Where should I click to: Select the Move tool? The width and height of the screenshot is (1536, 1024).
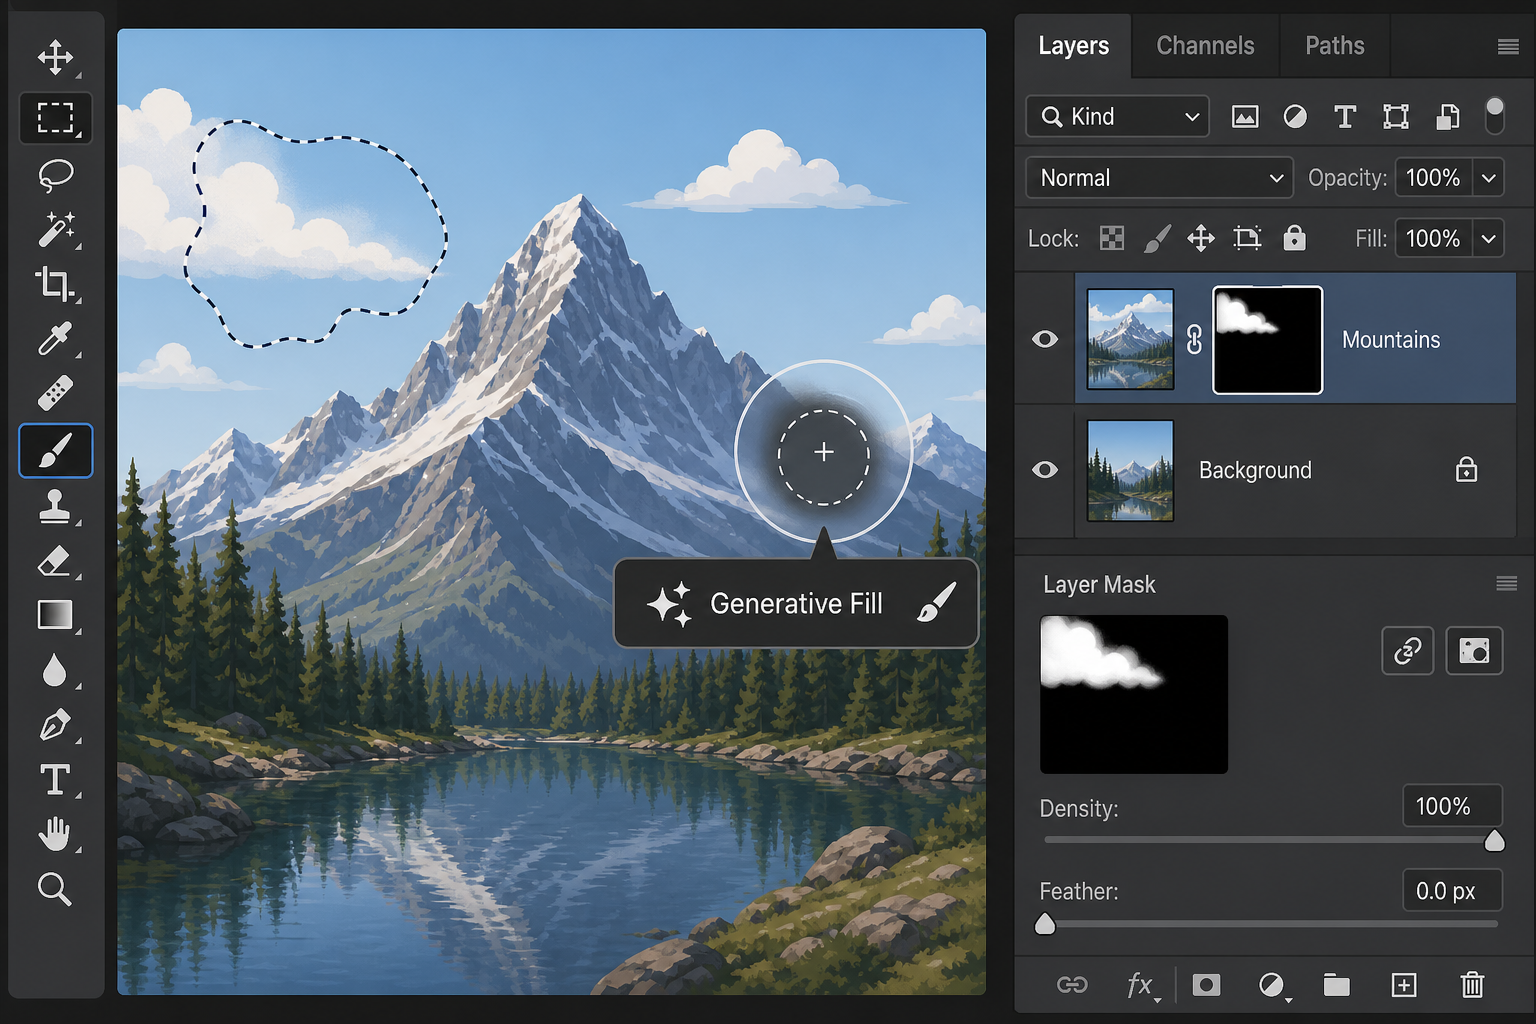pyautogui.click(x=55, y=57)
